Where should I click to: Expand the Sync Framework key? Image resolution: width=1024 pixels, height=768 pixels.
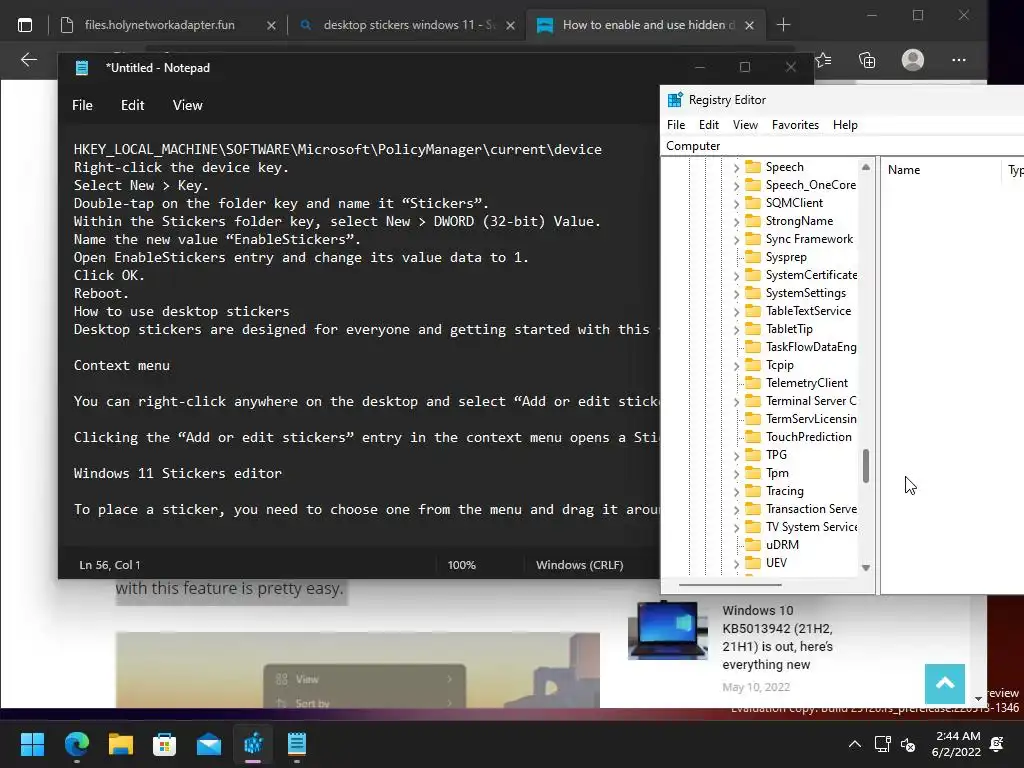click(x=736, y=240)
